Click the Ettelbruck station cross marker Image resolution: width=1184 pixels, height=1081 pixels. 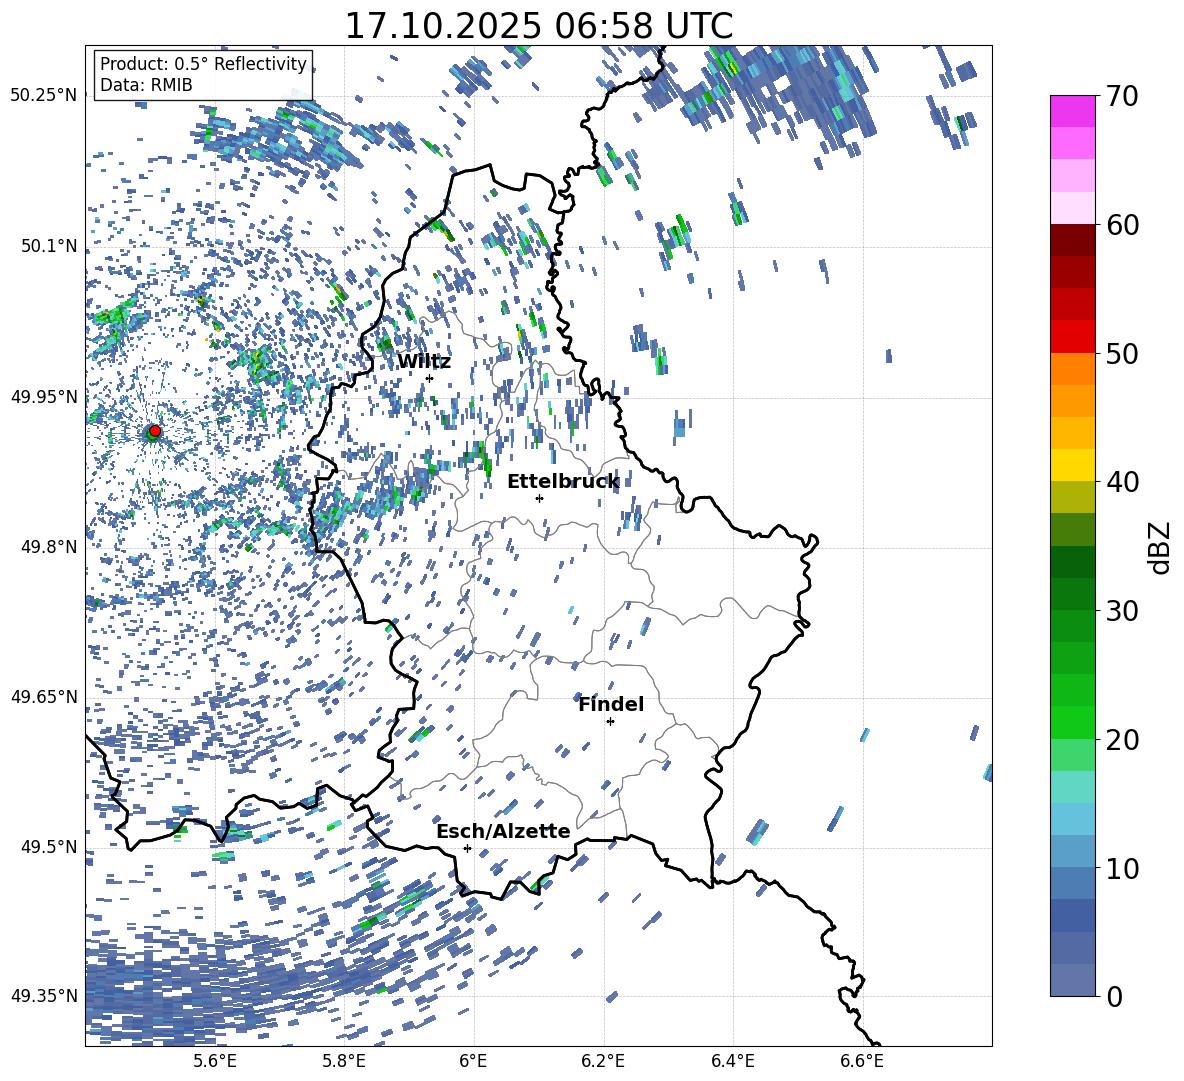click(x=539, y=498)
